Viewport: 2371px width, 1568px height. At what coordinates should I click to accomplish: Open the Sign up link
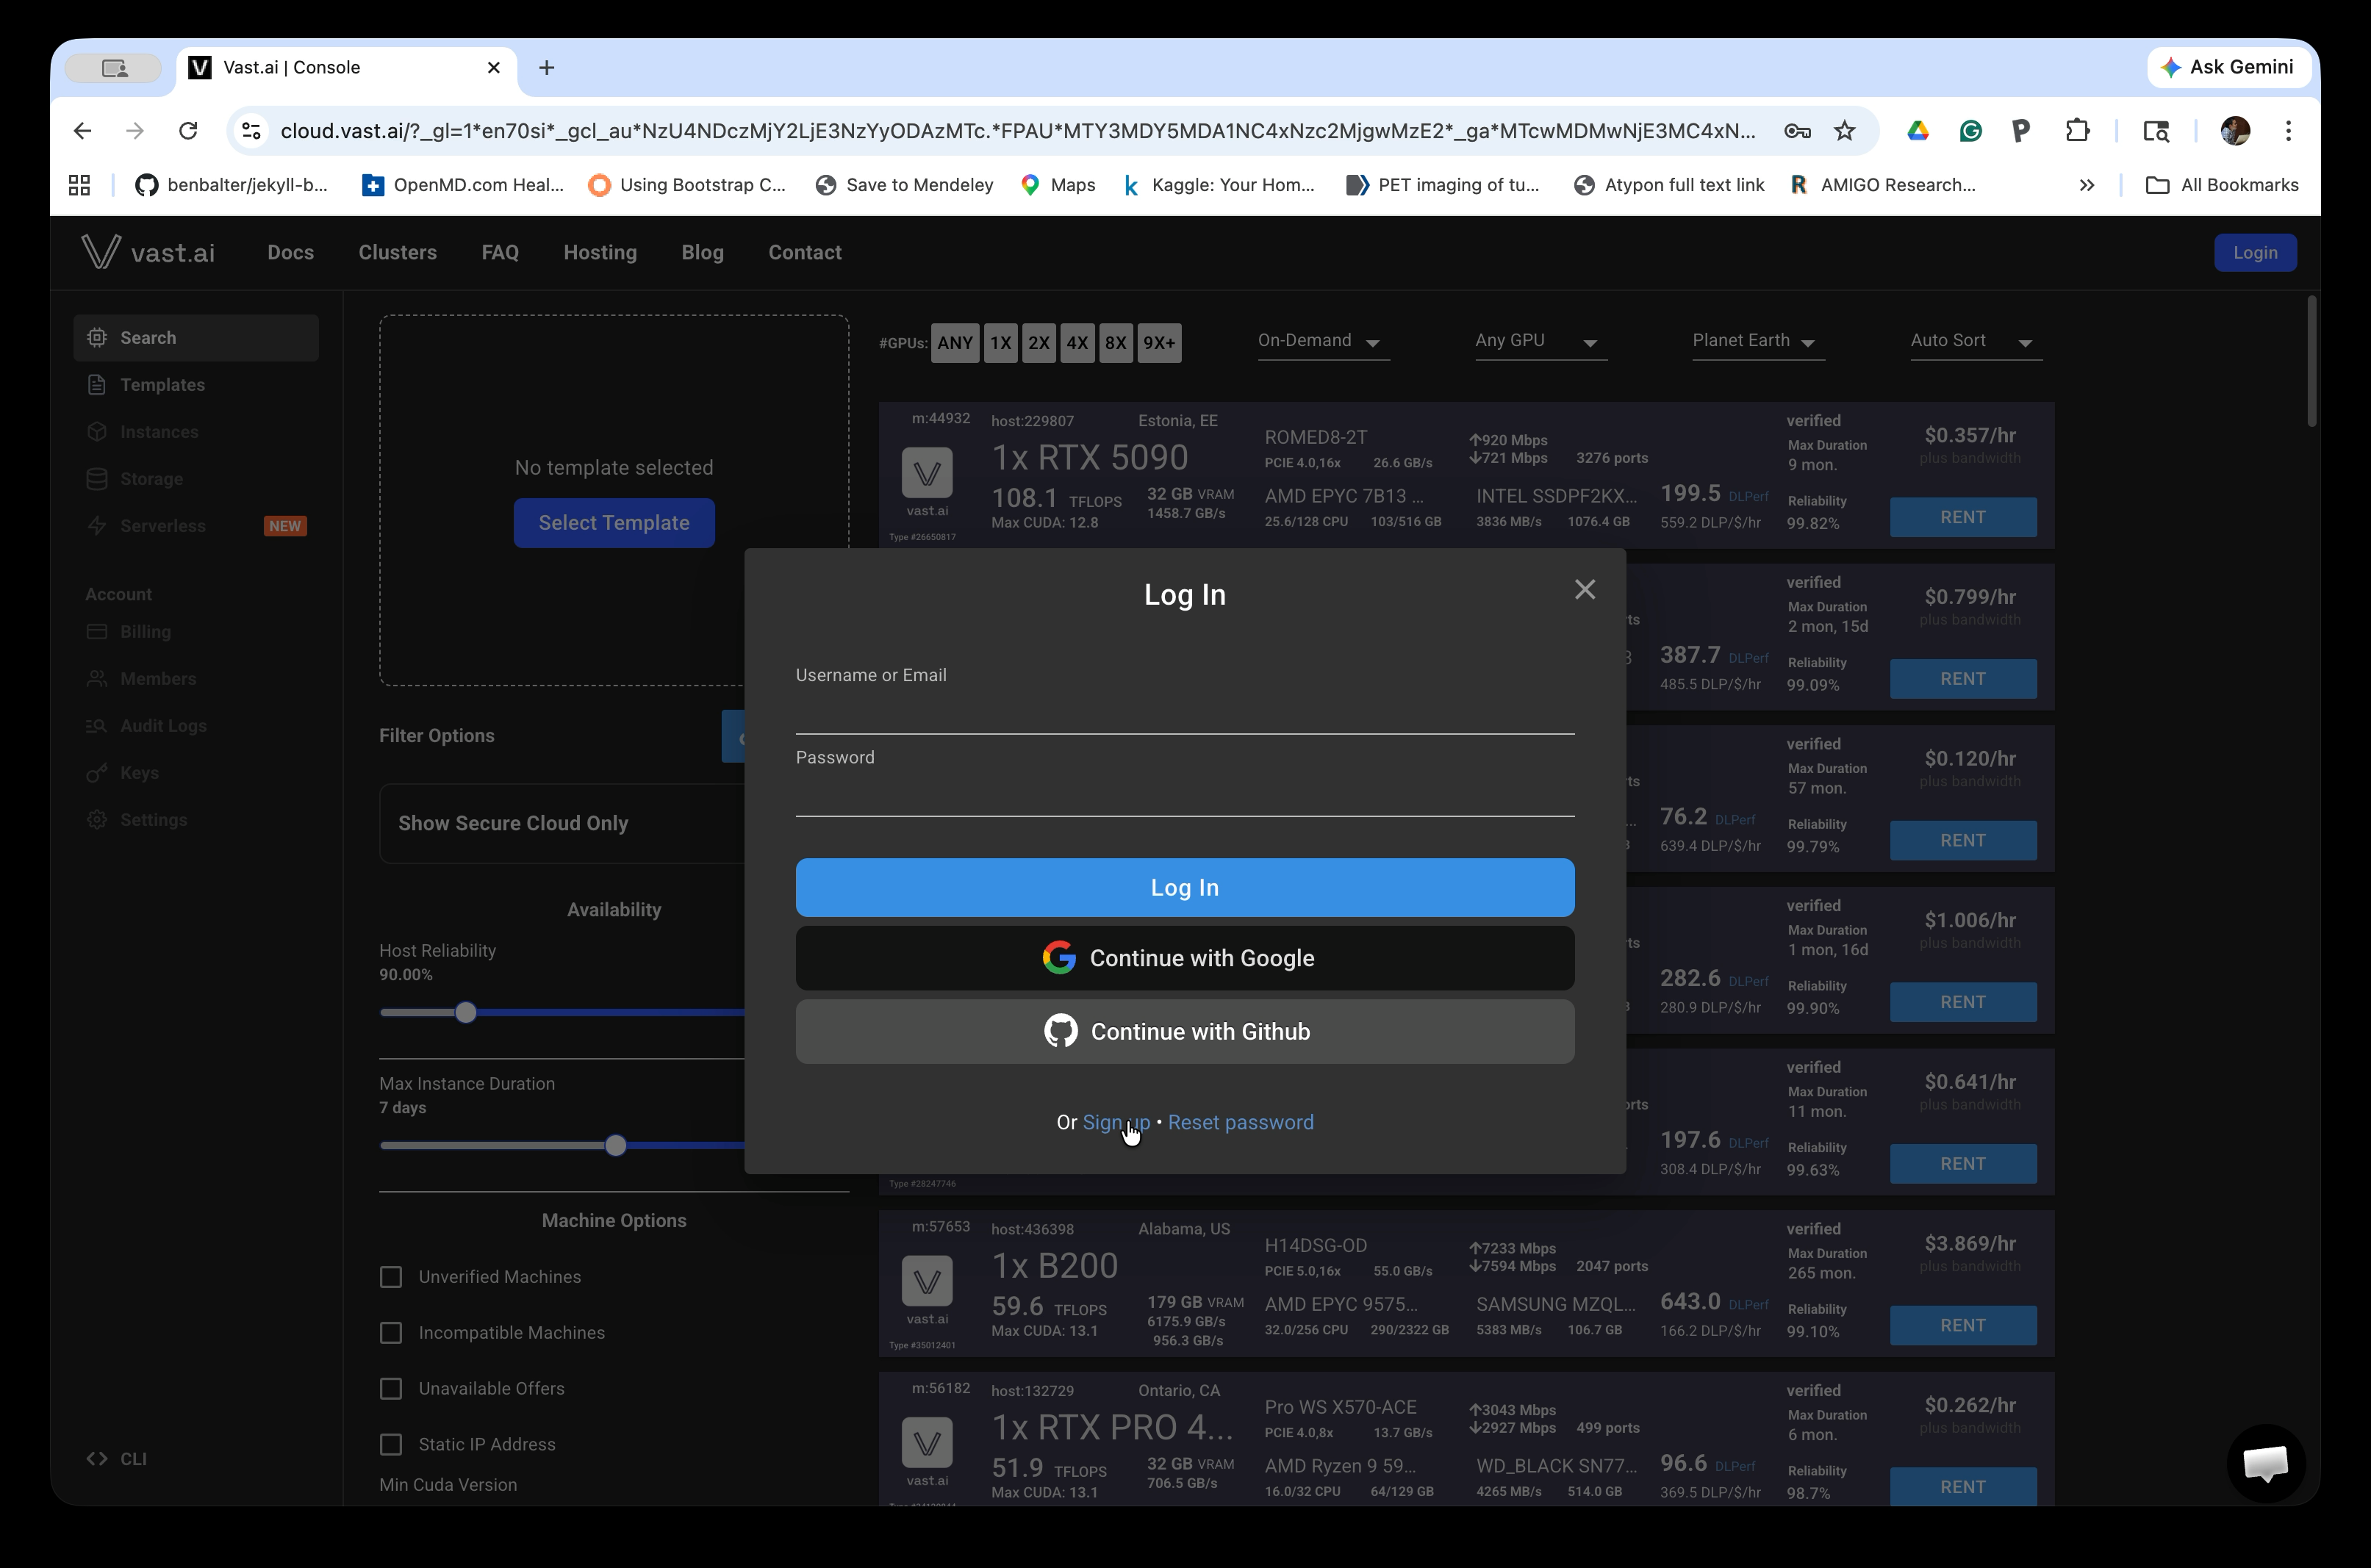(x=1116, y=1122)
